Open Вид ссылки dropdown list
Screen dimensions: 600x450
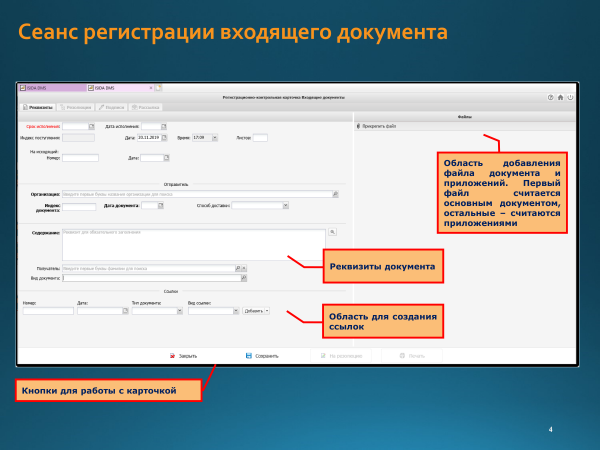coord(235,311)
